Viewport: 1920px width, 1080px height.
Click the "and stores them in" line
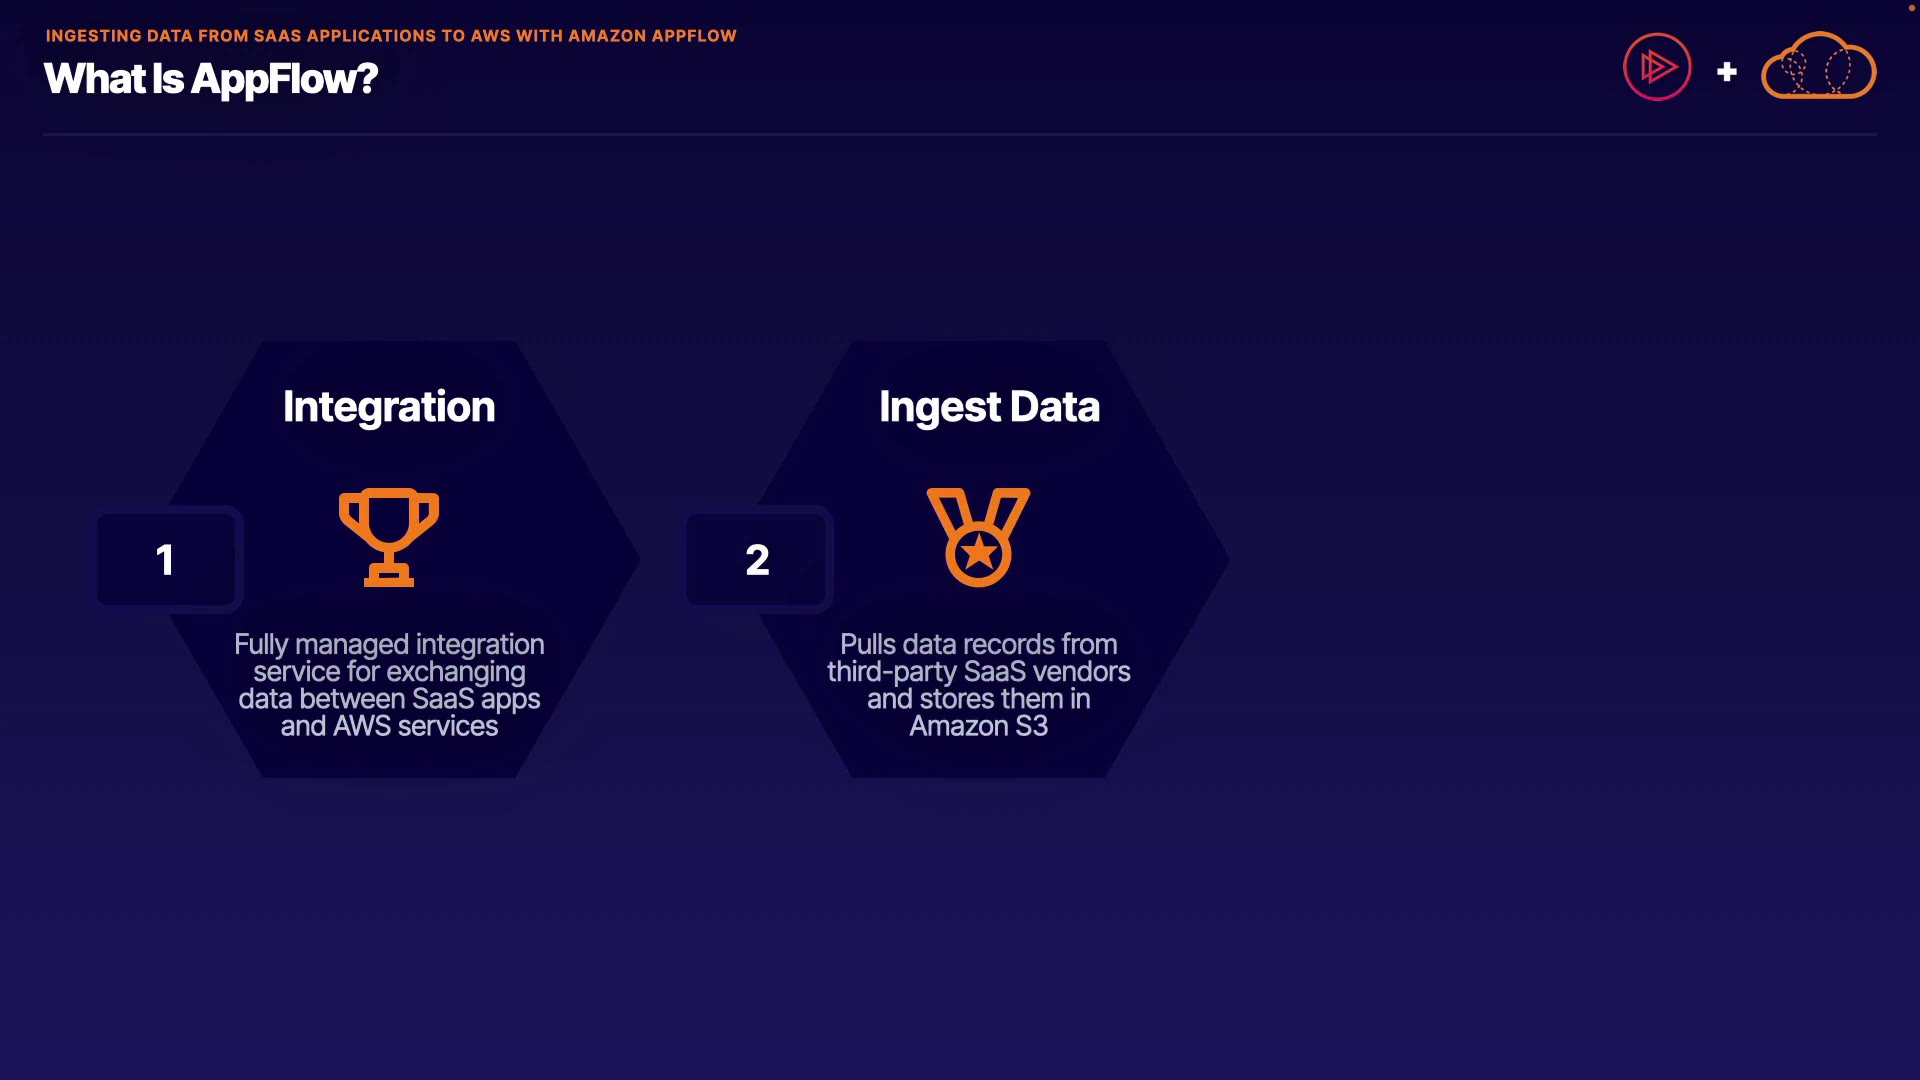pos(978,699)
